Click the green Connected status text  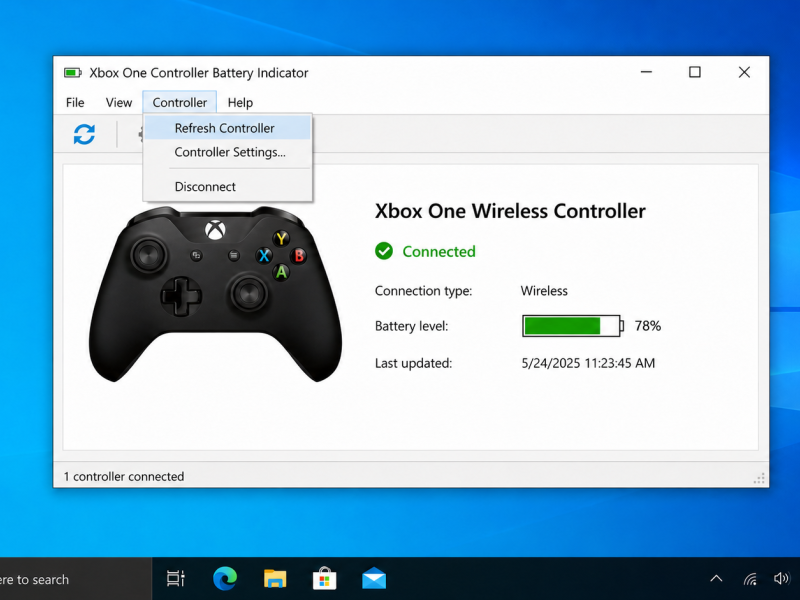click(439, 252)
